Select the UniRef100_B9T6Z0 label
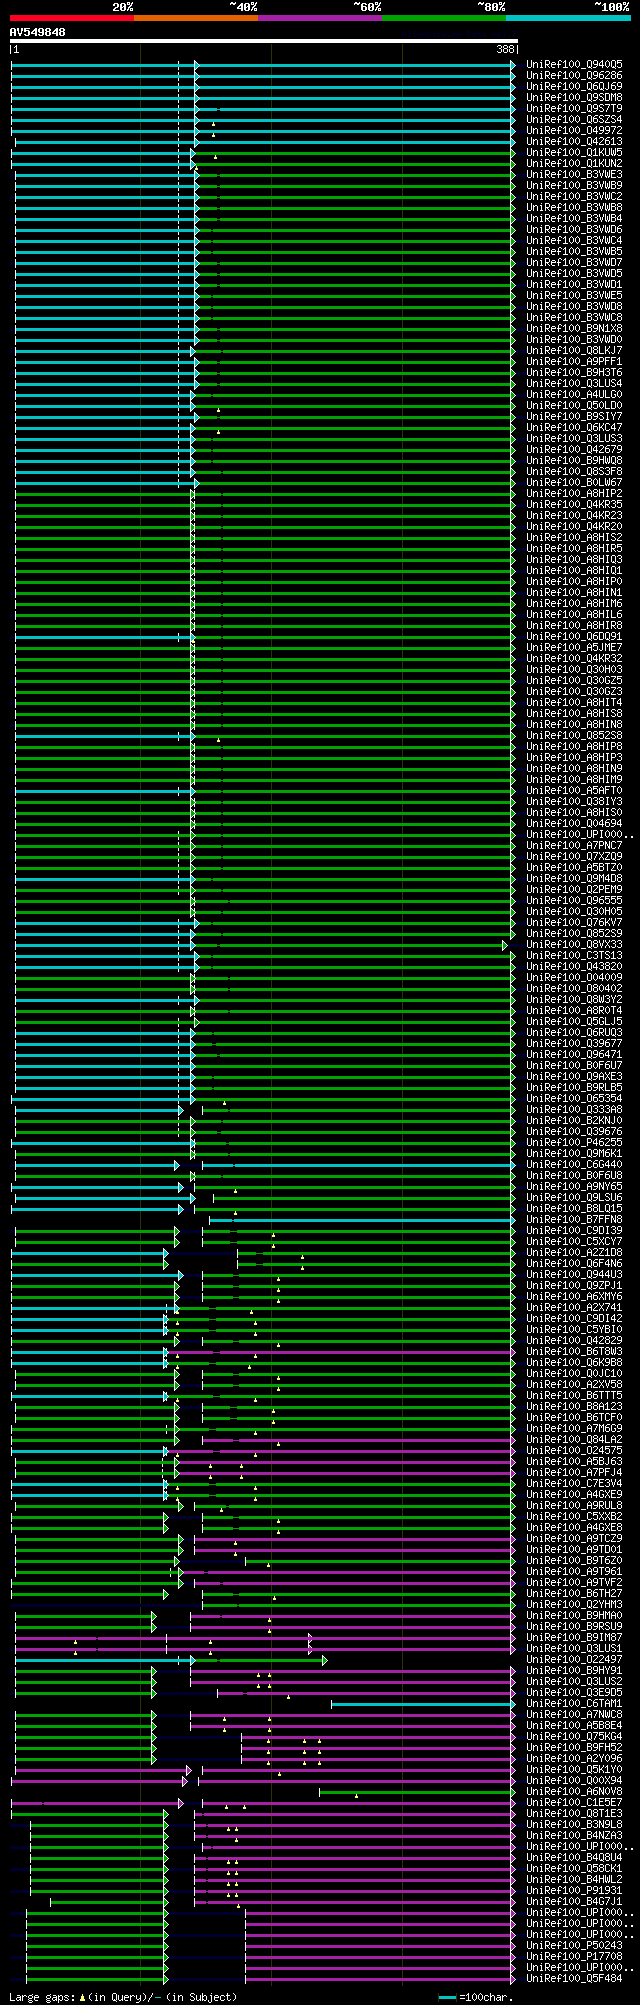The width and height of the screenshot is (640, 2005). (x=574, y=1560)
